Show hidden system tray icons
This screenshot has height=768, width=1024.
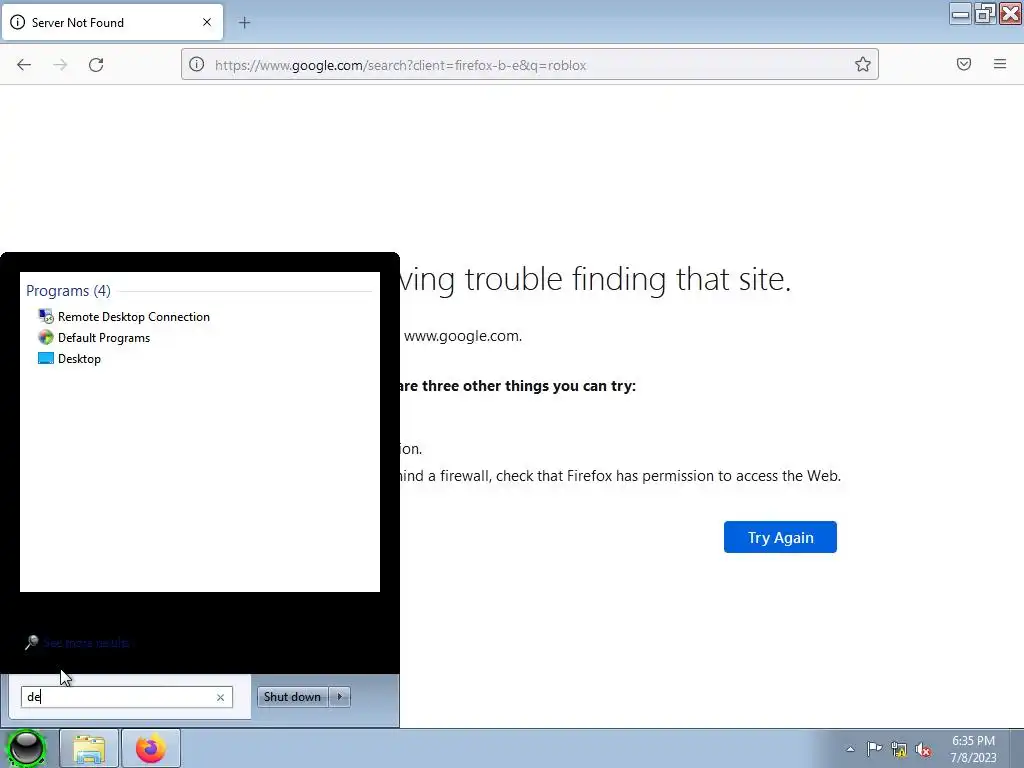(850, 749)
